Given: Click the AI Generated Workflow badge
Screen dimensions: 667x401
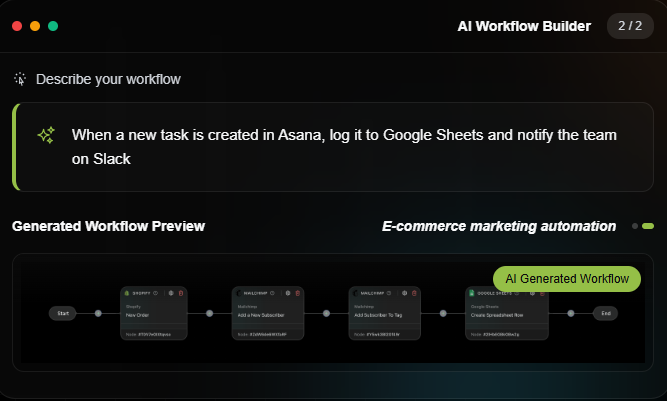Looking at the screenshot, I should 567,279.
